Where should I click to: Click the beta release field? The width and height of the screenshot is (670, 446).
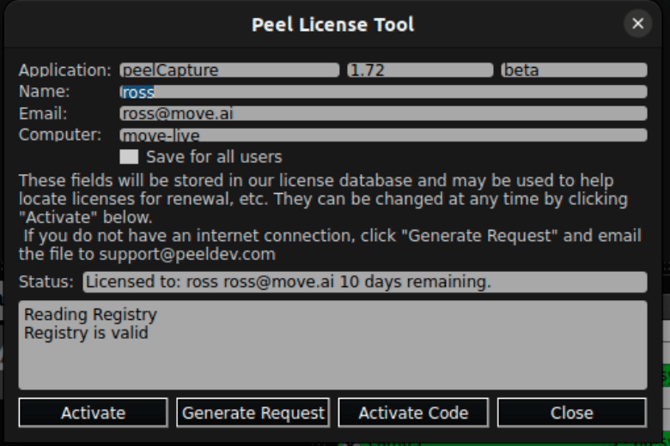(574, 70)
